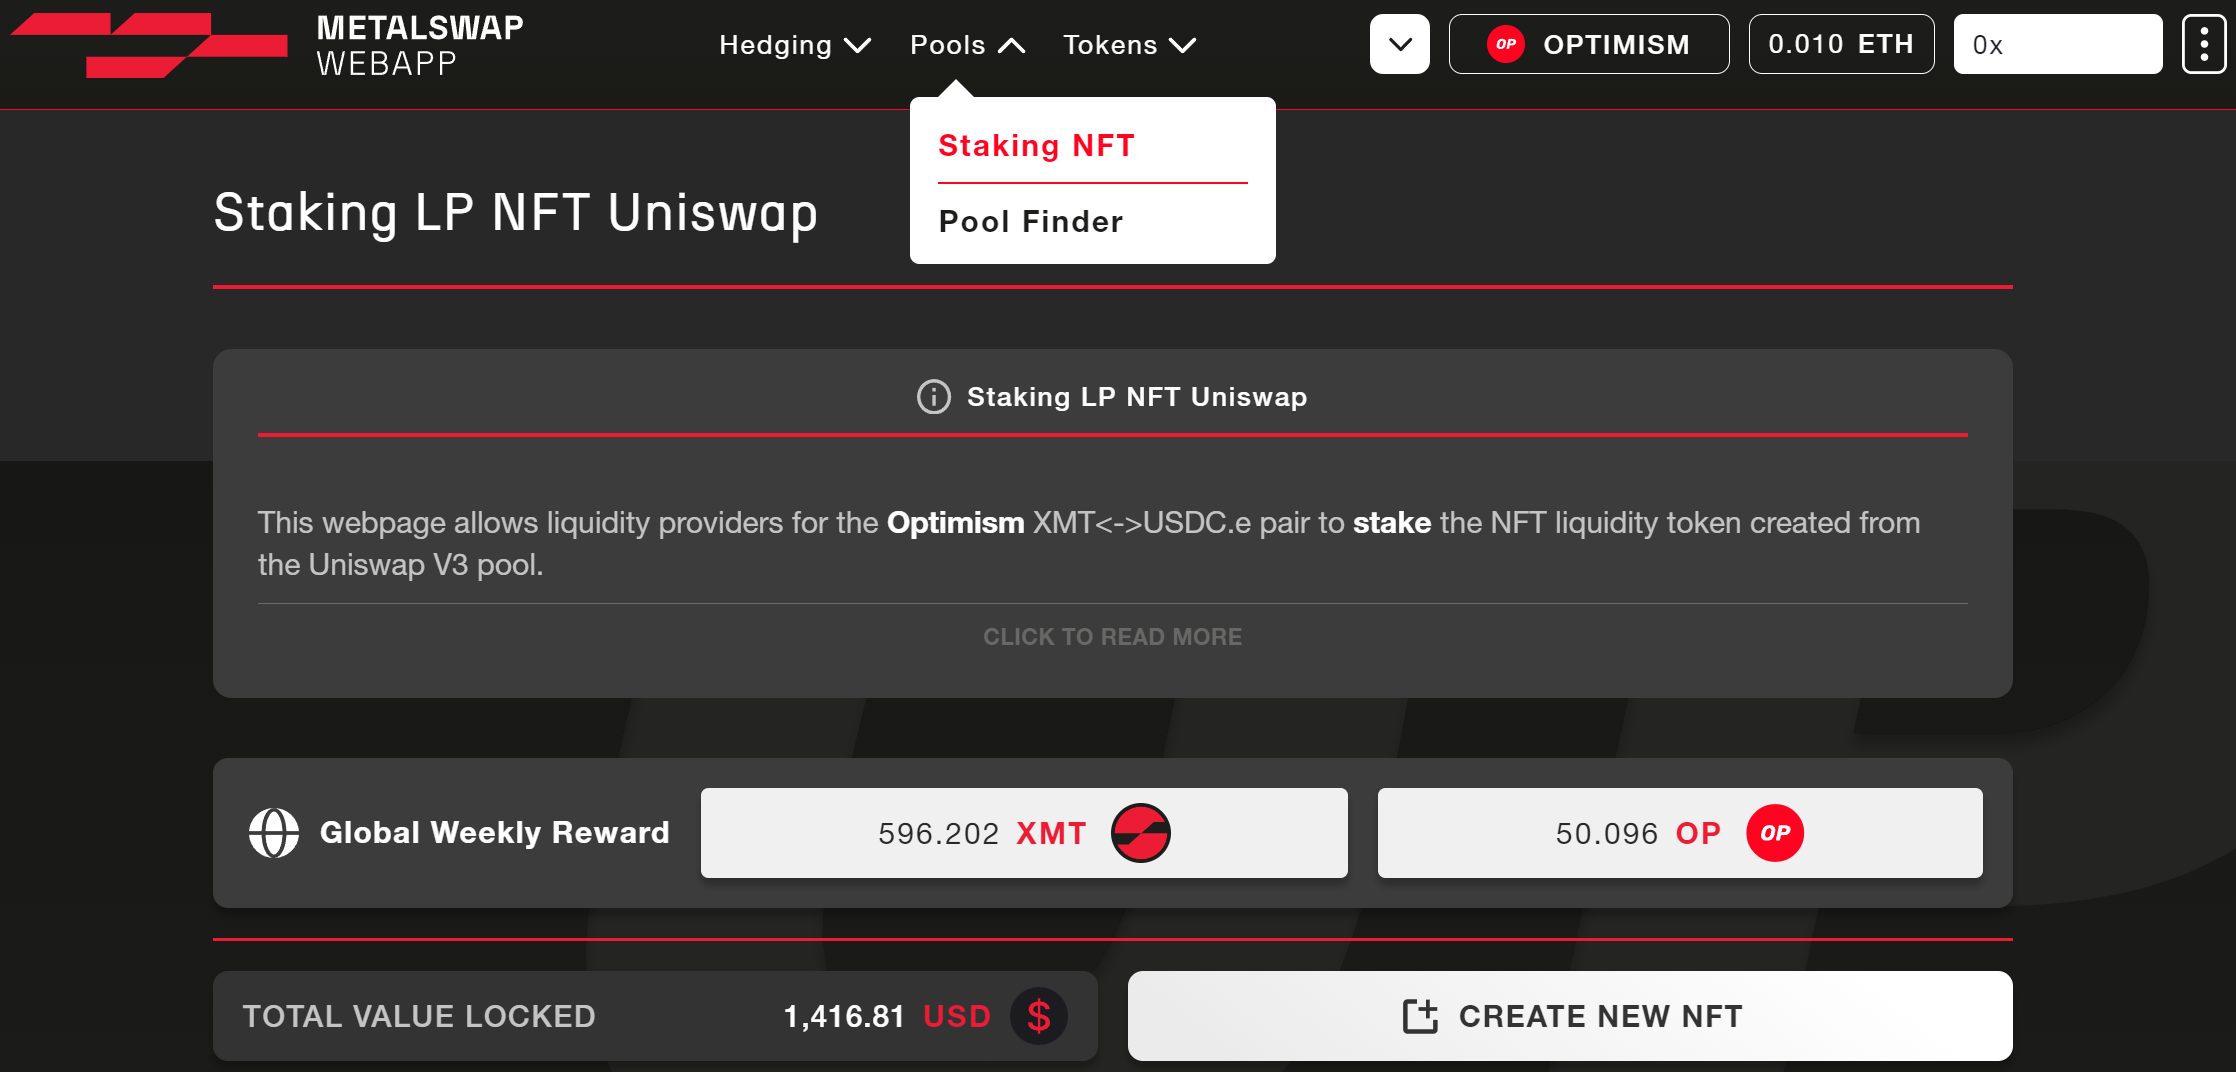Expand the Hedging dropdown menu

[x=795, y=45]
